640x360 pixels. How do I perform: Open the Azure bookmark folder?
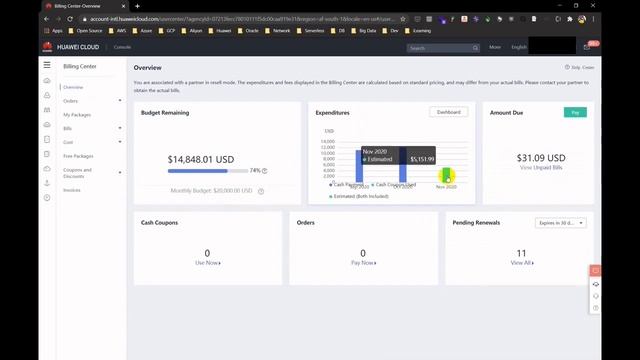click(142, 31)
